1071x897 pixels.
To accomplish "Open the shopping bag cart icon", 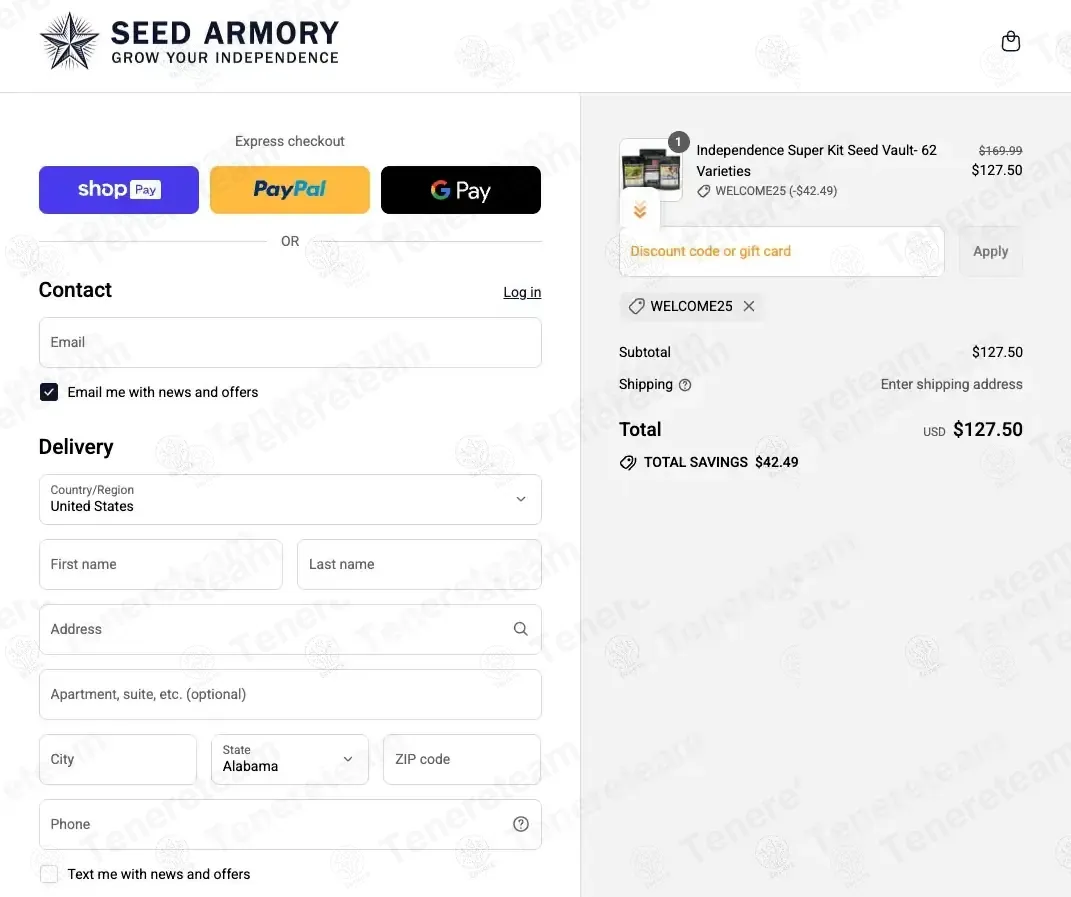I will [1011, 41].
